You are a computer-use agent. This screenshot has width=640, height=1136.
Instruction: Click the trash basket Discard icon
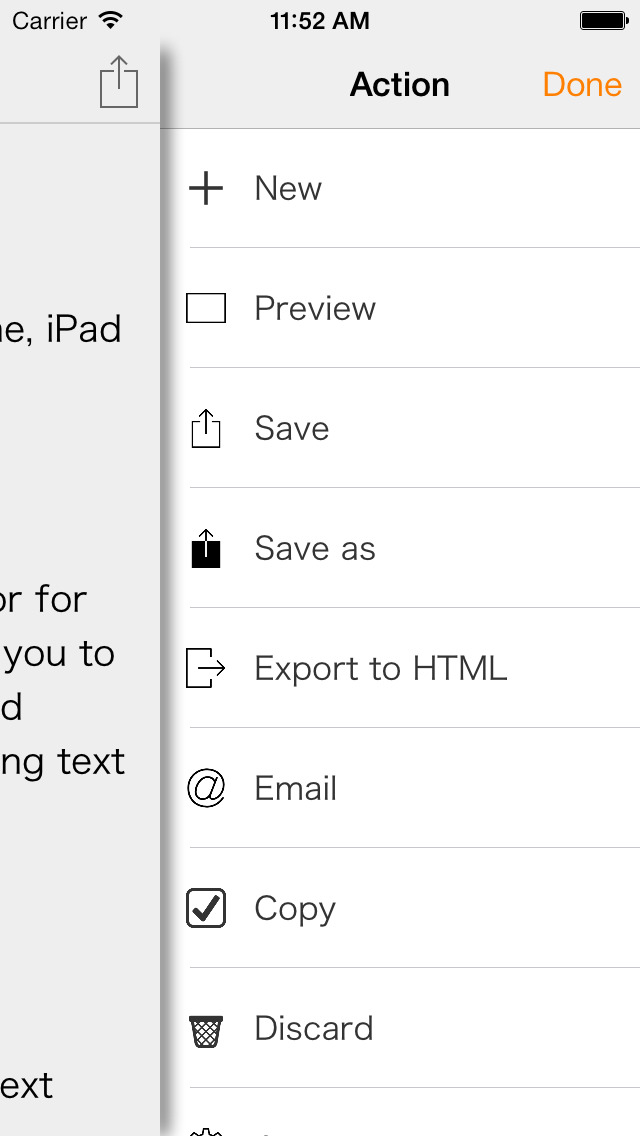[206, 1029]
